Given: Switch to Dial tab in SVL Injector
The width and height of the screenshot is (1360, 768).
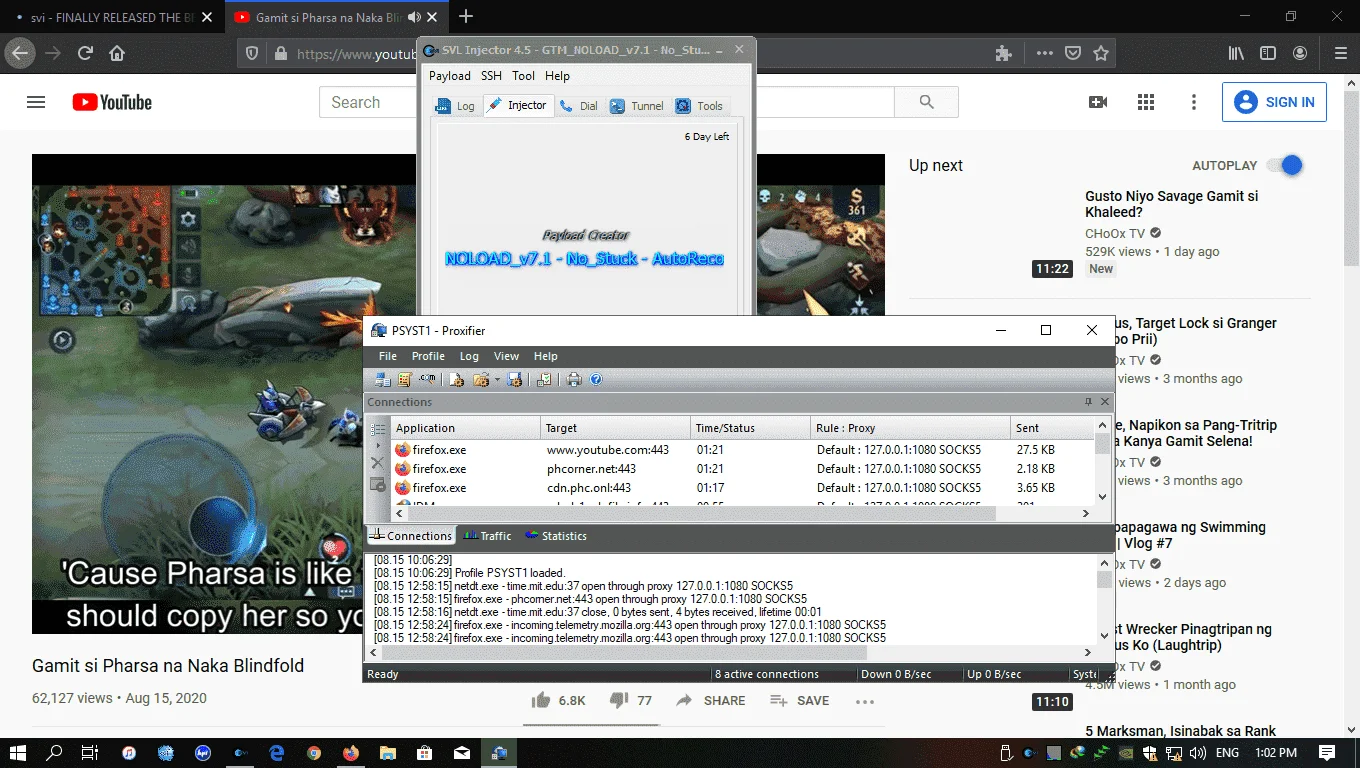Looking at the screenshot, I should 579,106.
